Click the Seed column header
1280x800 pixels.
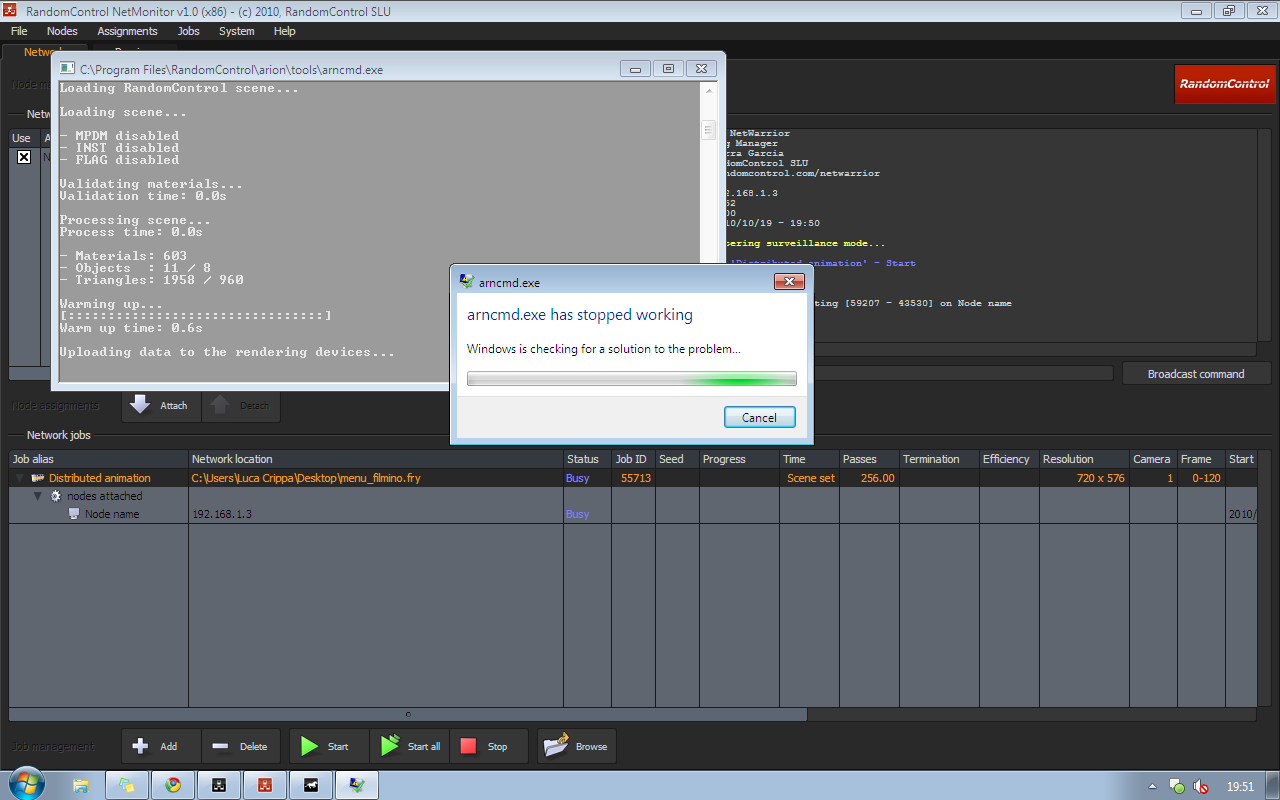point(677,459)
